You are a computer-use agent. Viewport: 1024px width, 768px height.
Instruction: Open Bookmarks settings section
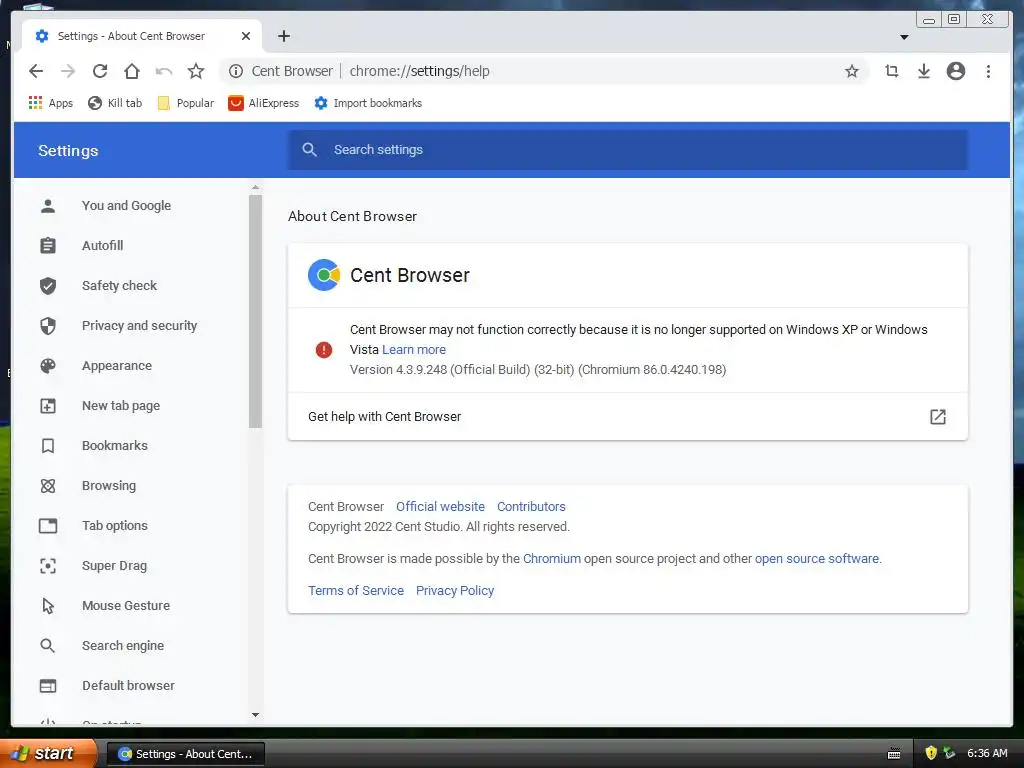[115, 445]
